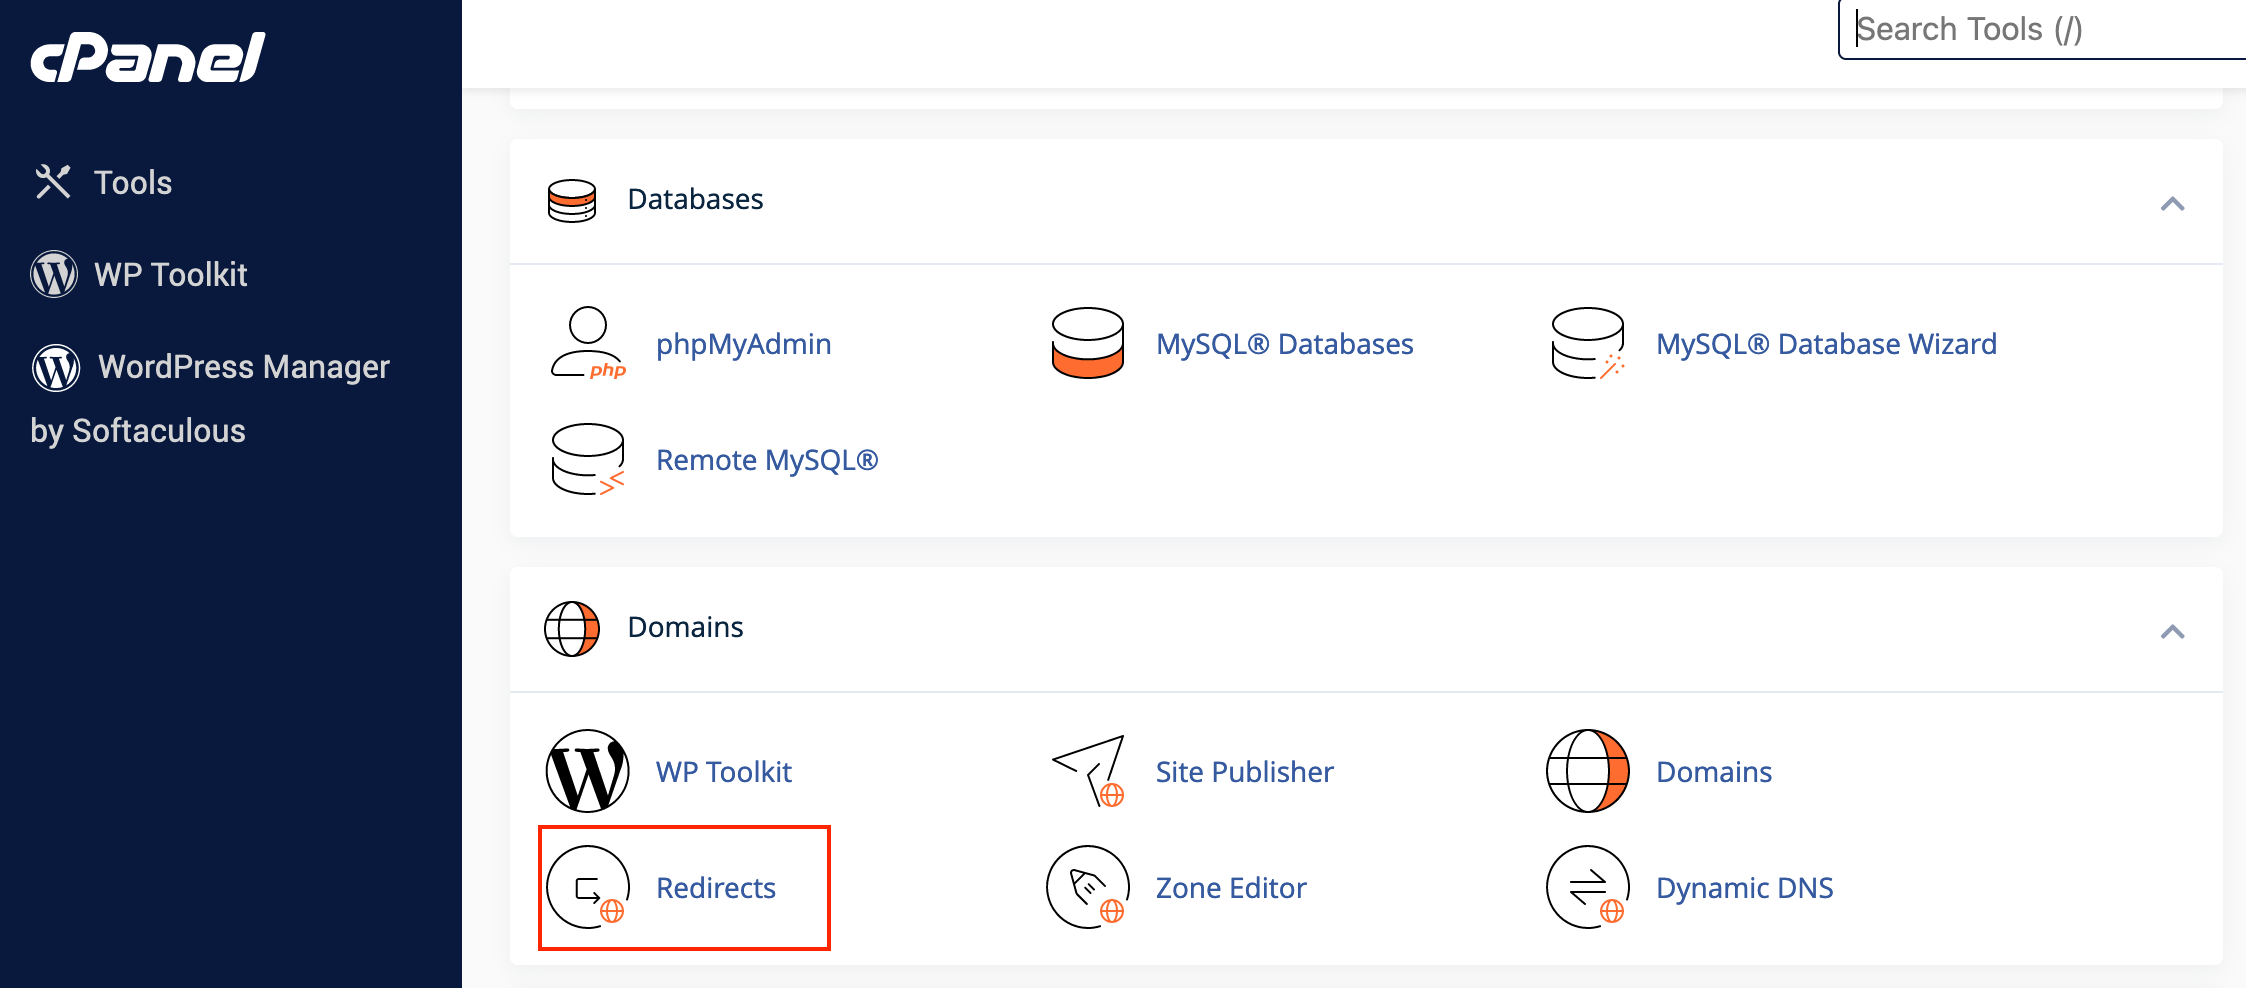Open the Dynamic DNS link
Screen dimensions: 2246x988
click(1745, 888)
